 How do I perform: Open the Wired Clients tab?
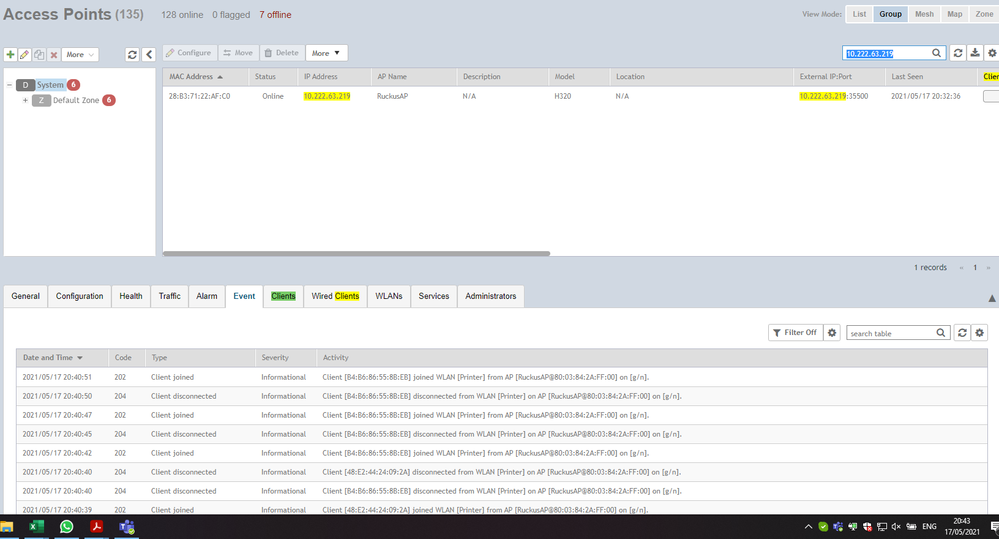coord(335,296)
